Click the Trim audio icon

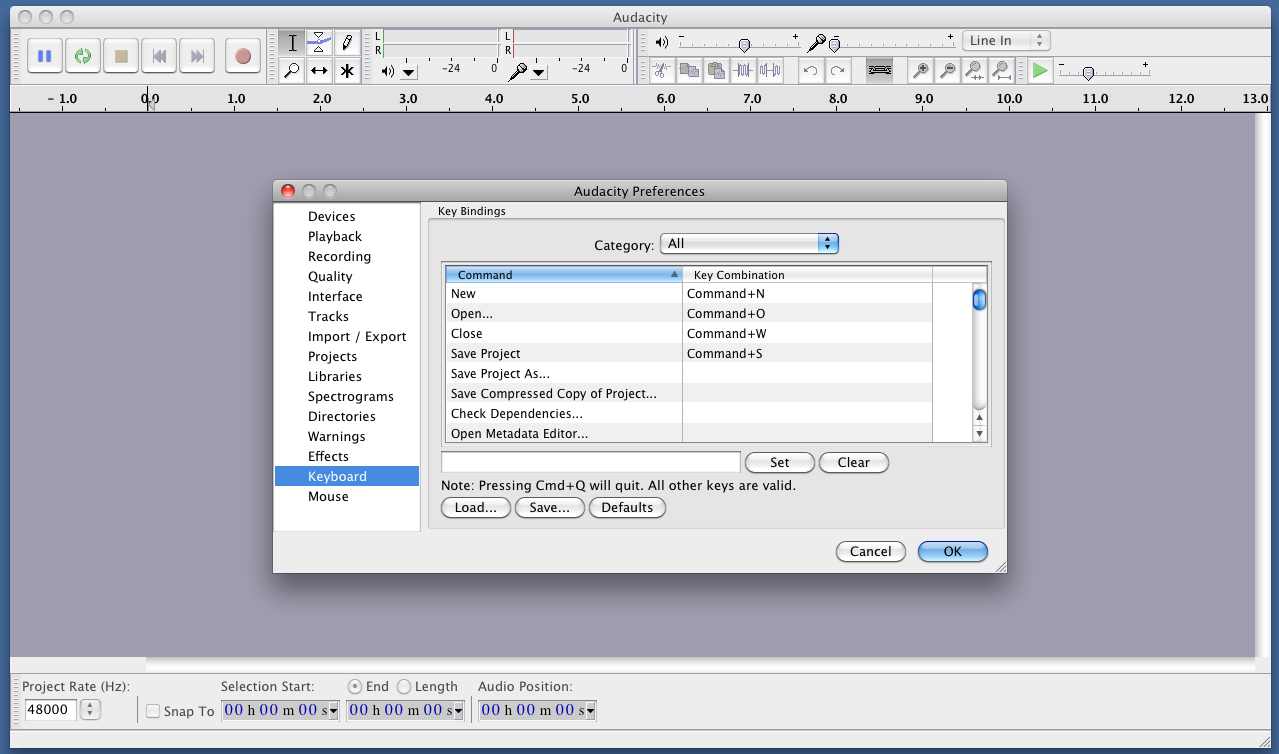click(743, 71)
